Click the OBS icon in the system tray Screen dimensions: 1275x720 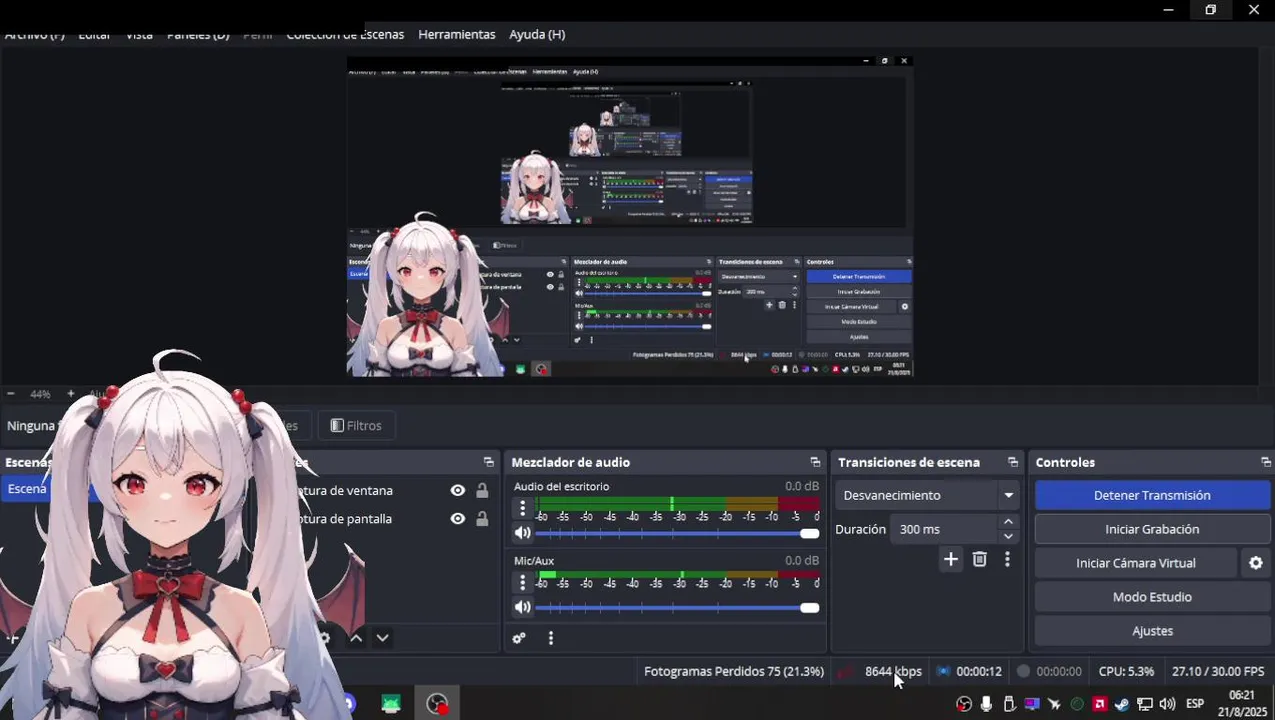point(964,704)
